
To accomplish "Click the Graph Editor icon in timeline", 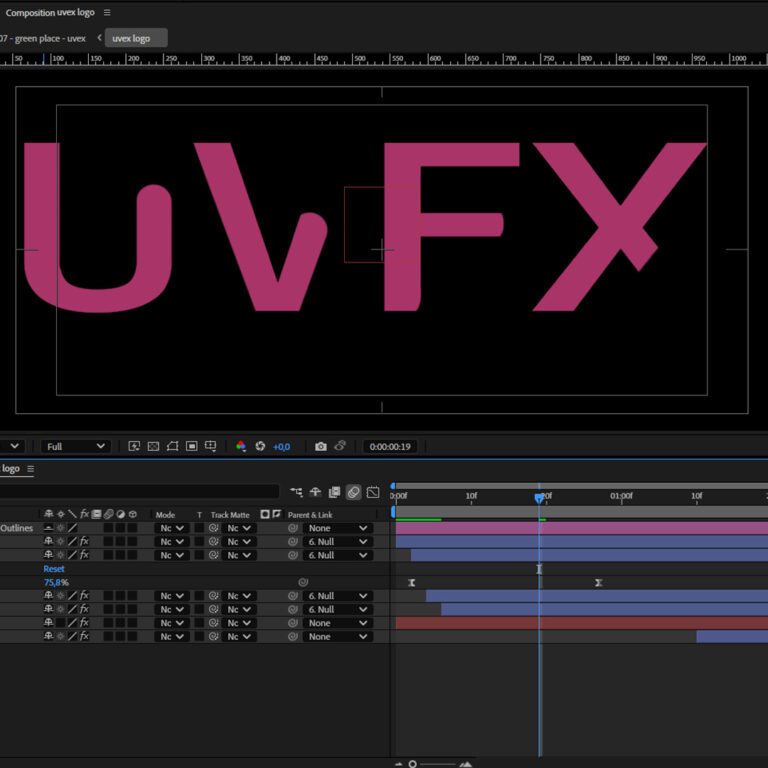I will [373, 492].
